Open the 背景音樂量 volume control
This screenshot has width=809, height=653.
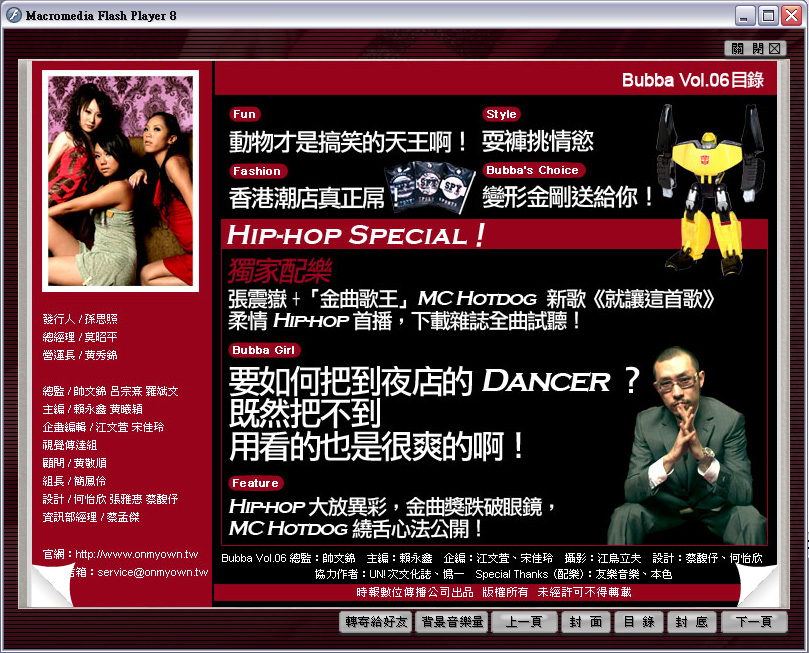pyautogui.click(x=452, y=622)
